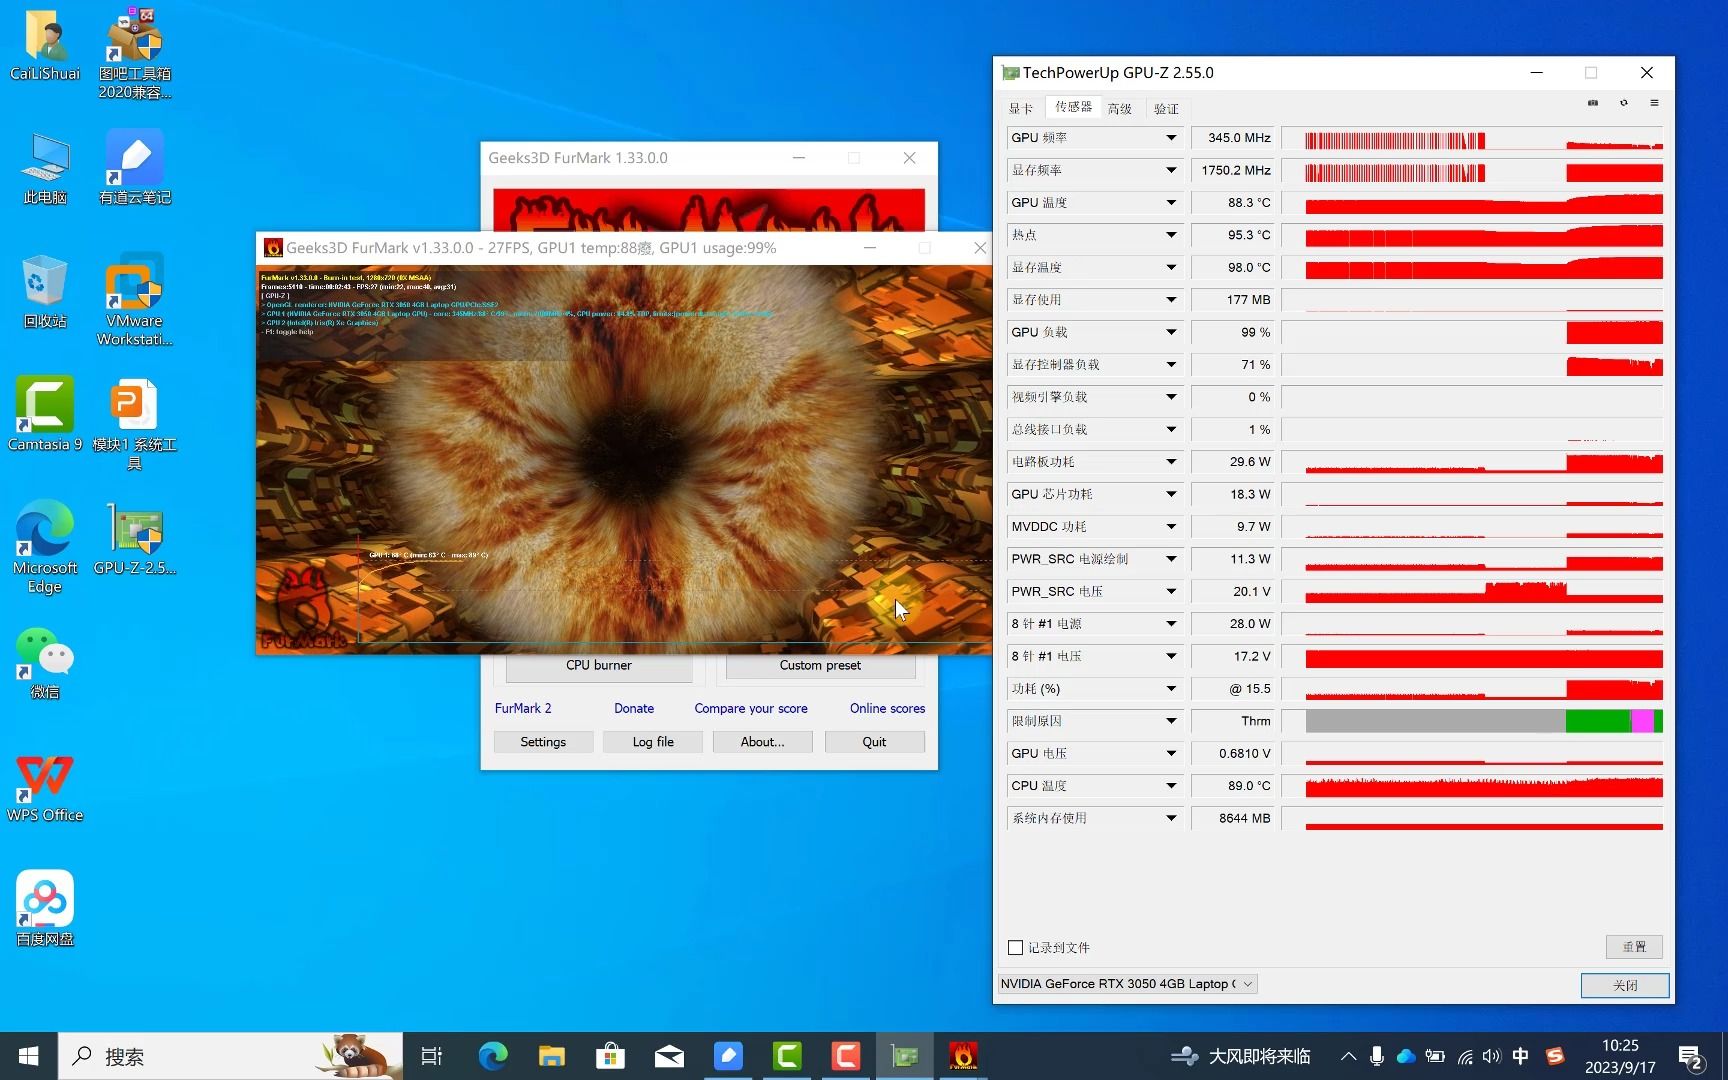Open Microsoft Edge desktop shortcut

(x=45, y=547)
